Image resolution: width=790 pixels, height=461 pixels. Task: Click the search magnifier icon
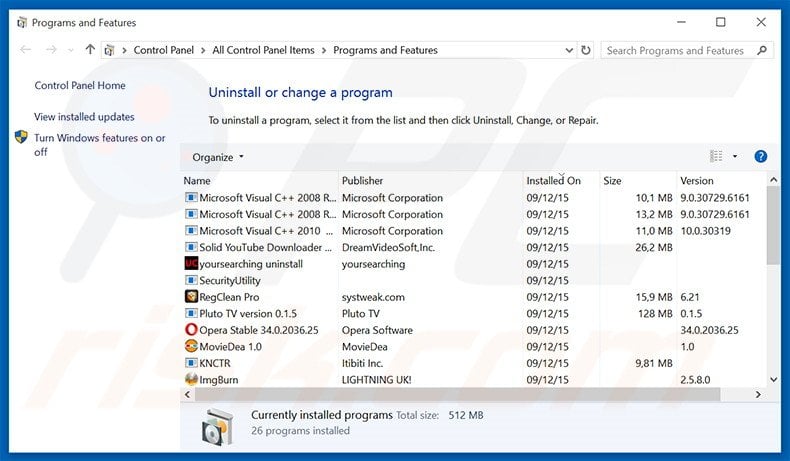[x=762, y=50]
